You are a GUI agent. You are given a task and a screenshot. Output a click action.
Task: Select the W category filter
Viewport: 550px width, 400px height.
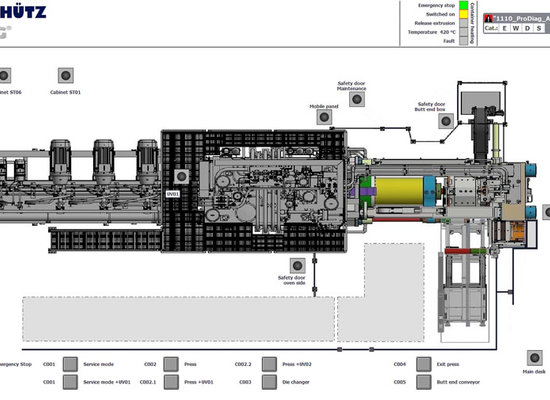tap(516, 28)
